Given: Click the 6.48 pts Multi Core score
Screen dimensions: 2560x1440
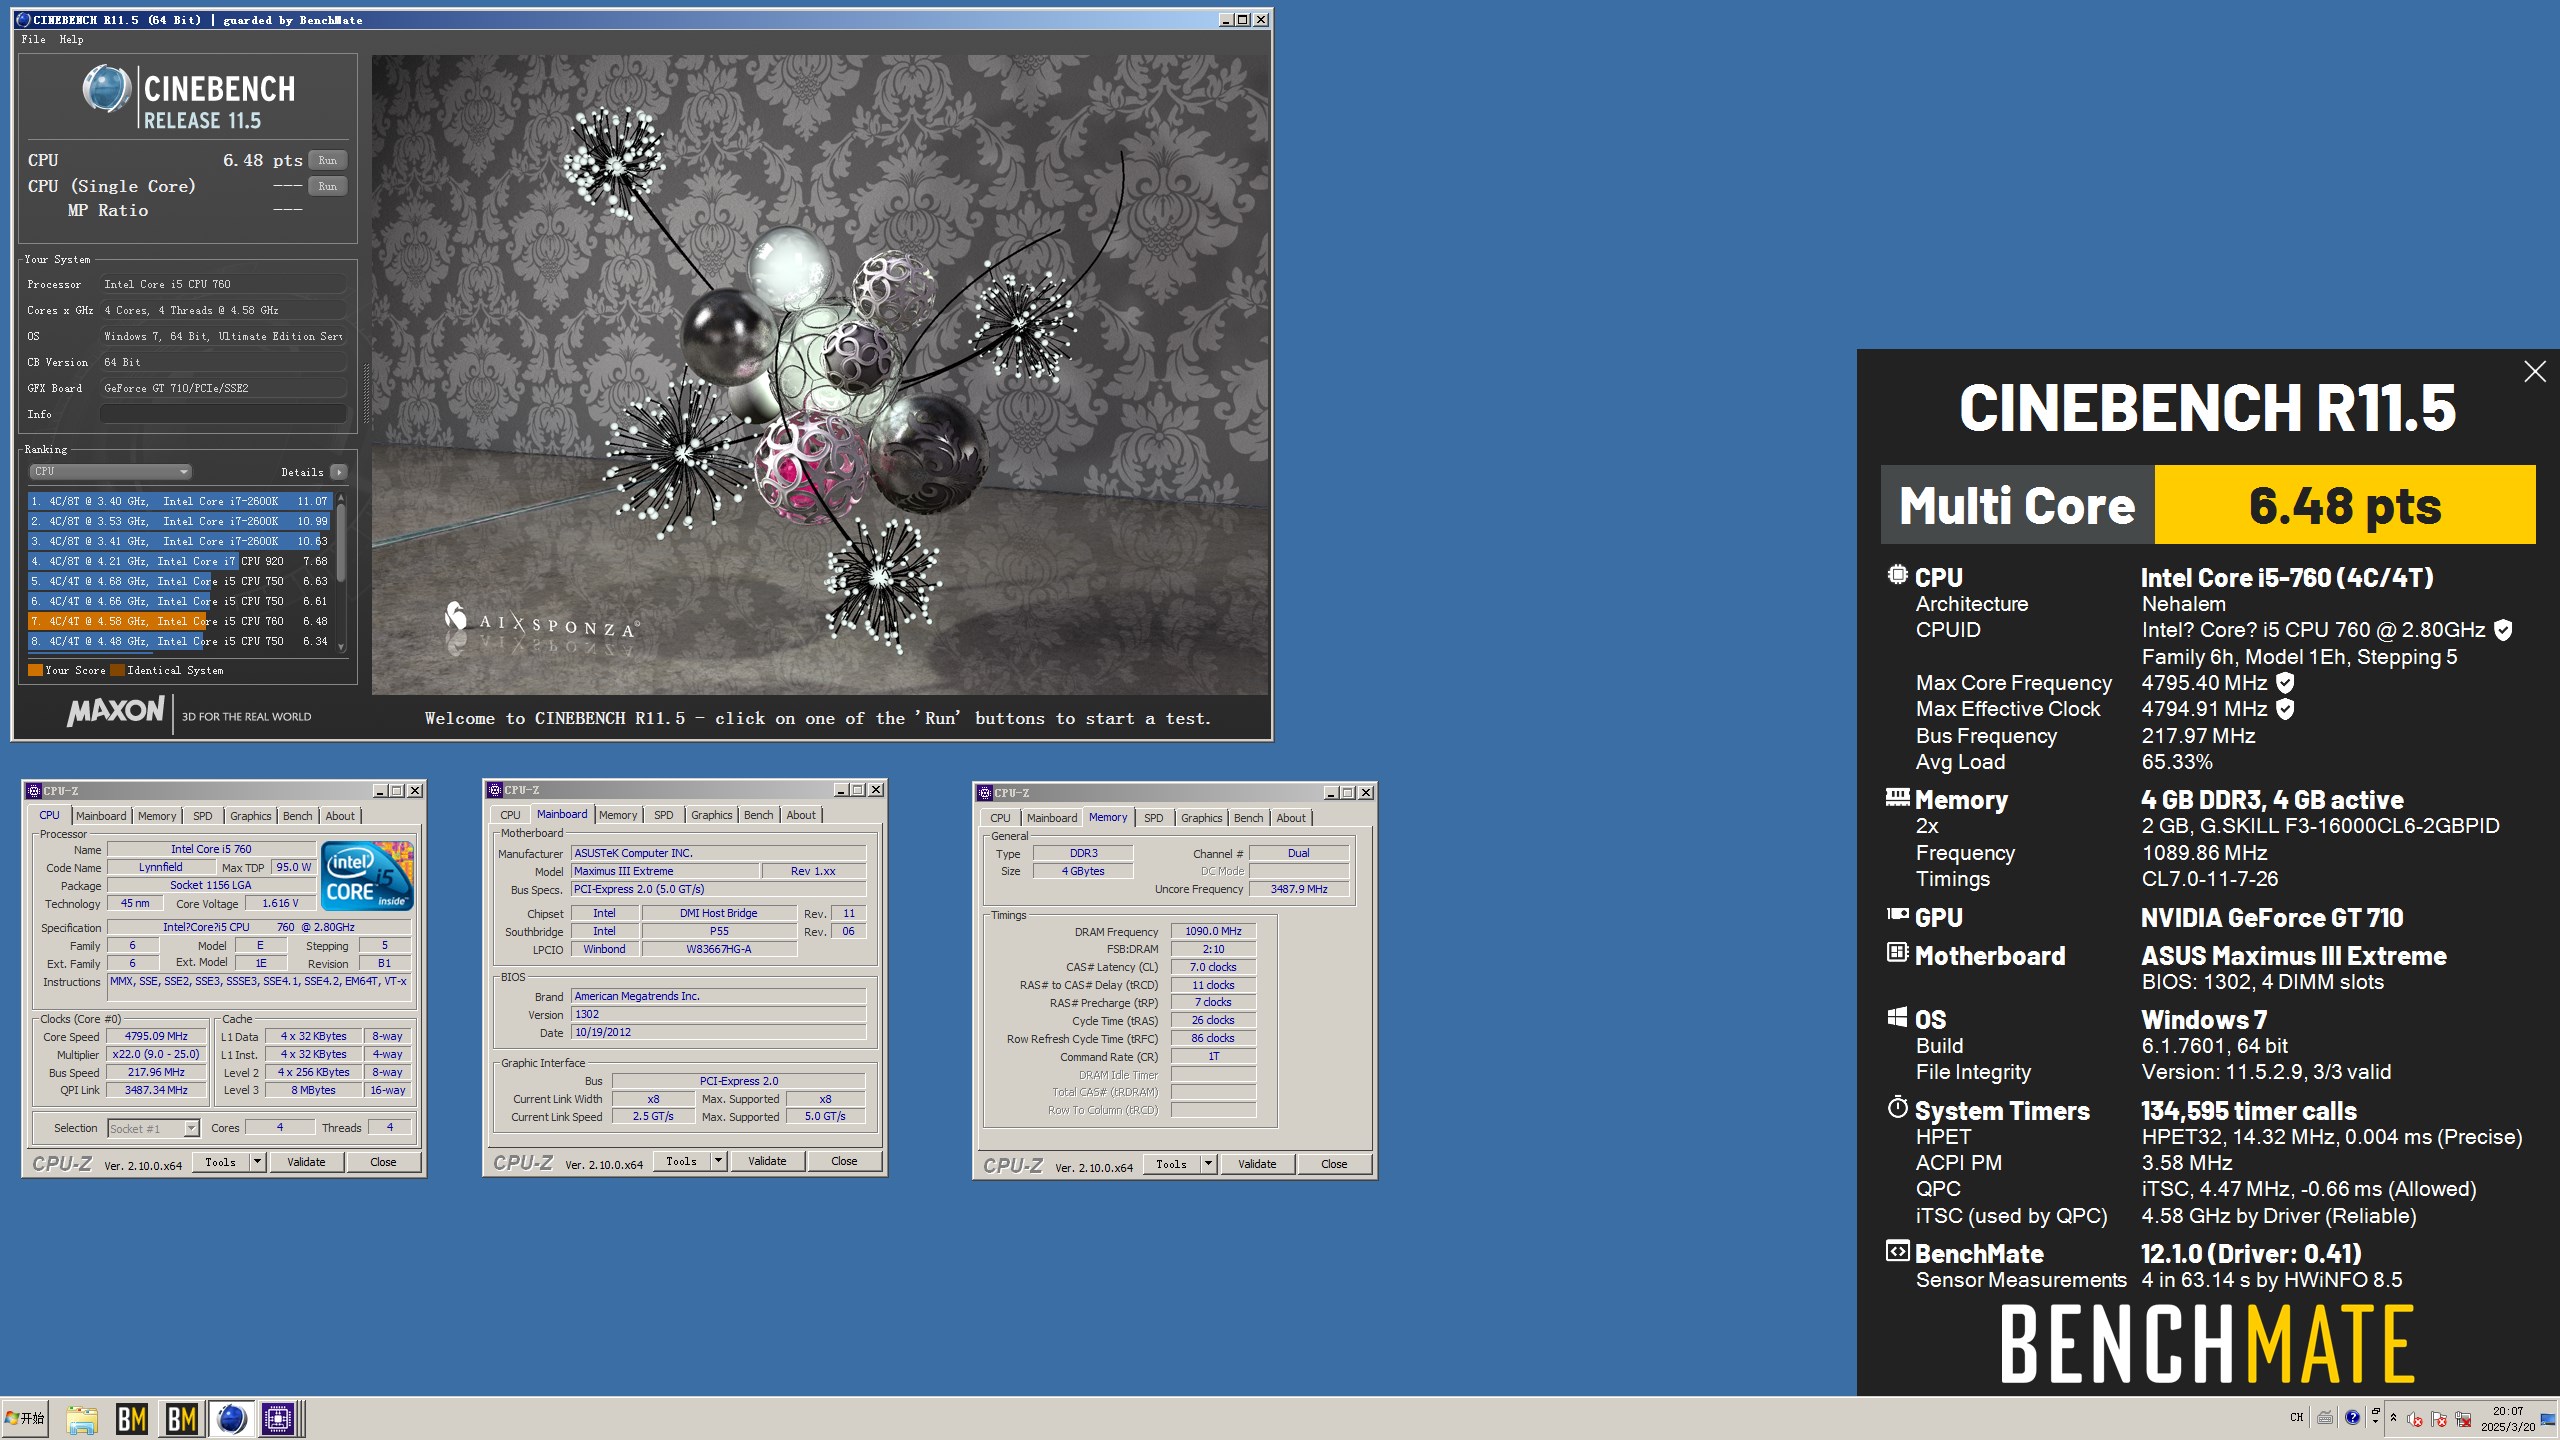Looking at the screenshot, I should click(x=2345, y=505).
